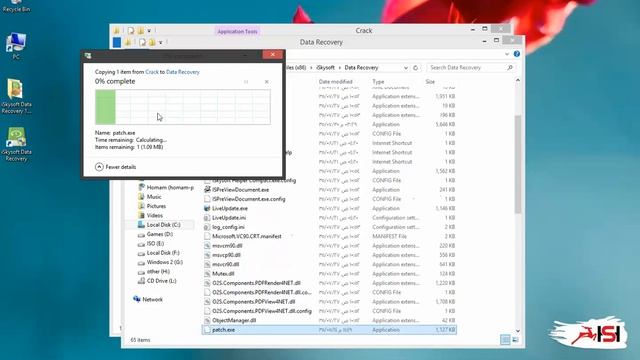Launch the iSkysoft Data Recovery desktop shortcut
This screenshot has height=360, width=640.
(16, 144)
